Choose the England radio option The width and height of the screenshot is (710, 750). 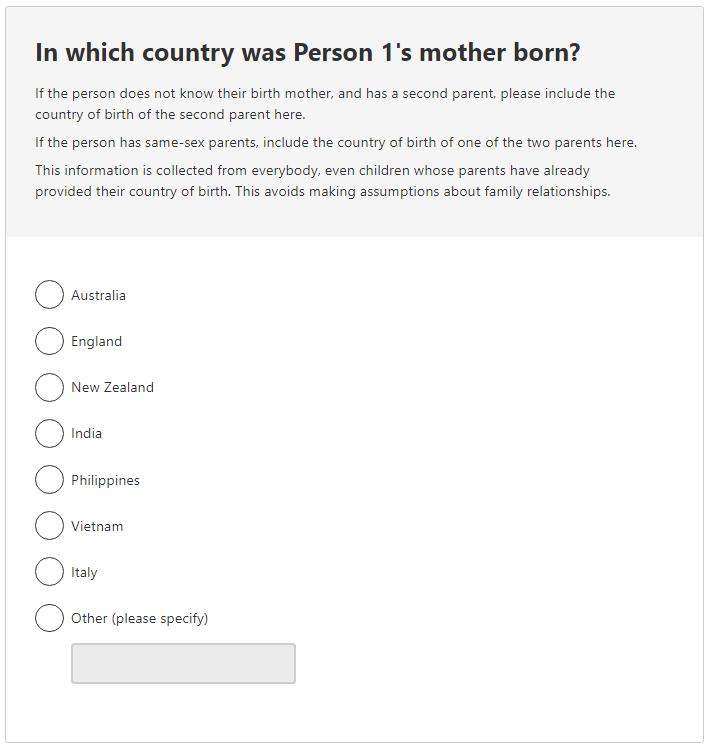(x=49, y=341)
